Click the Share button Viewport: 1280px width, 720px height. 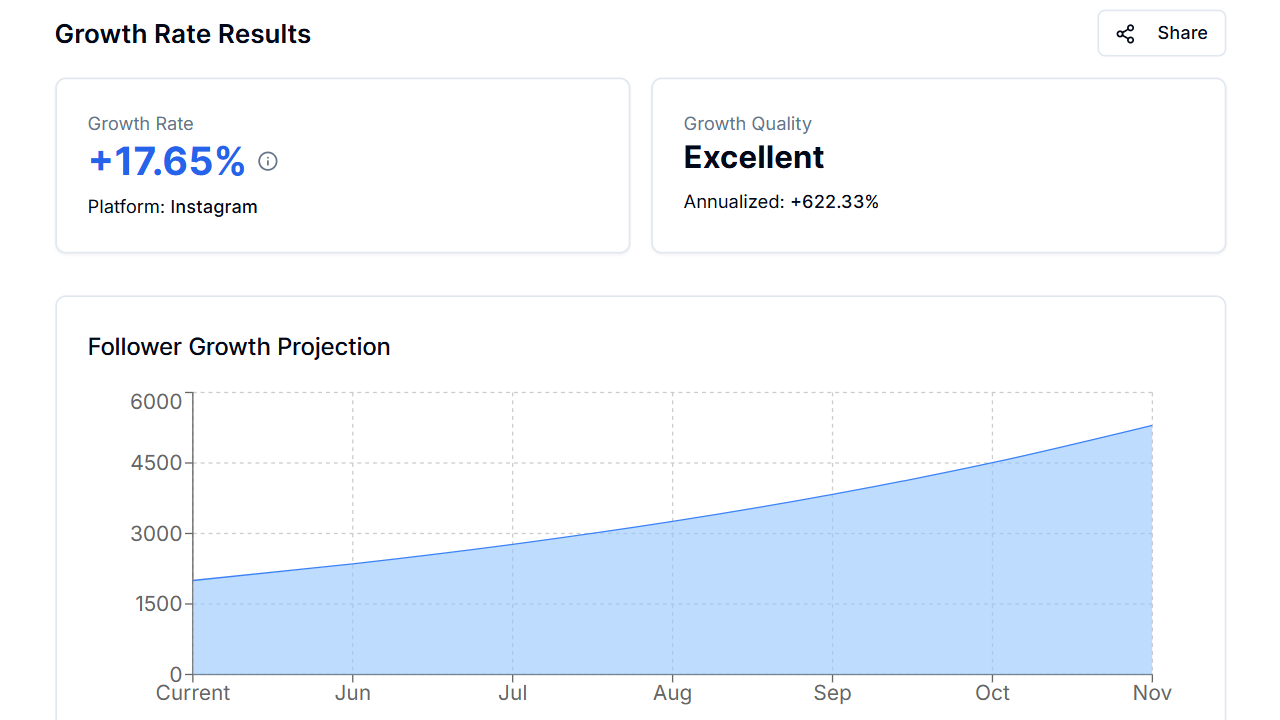point(1161,33)
